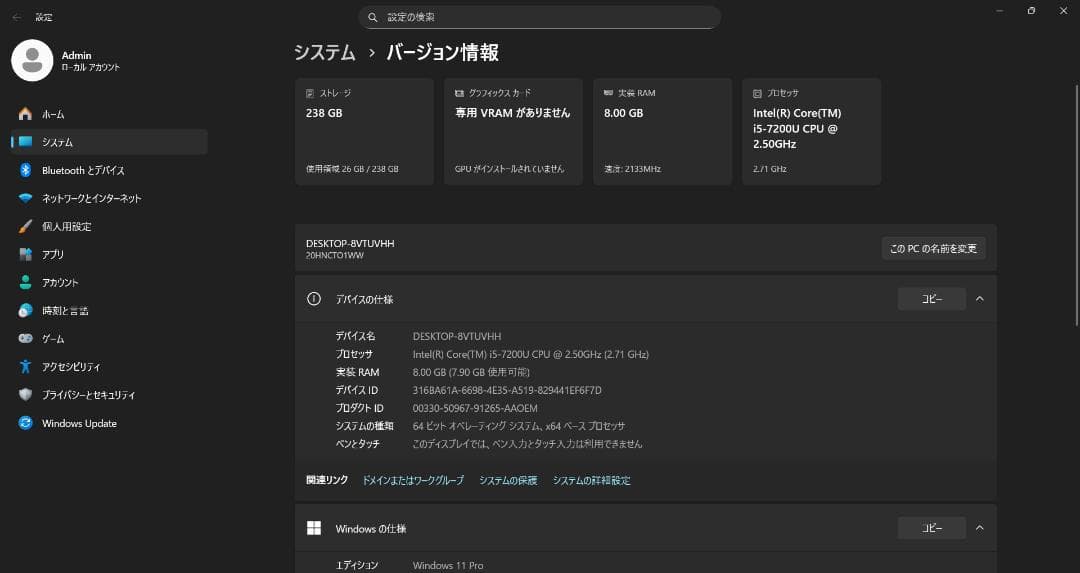
Task: Click the personalization paintbrush icon
Action: 25,227
